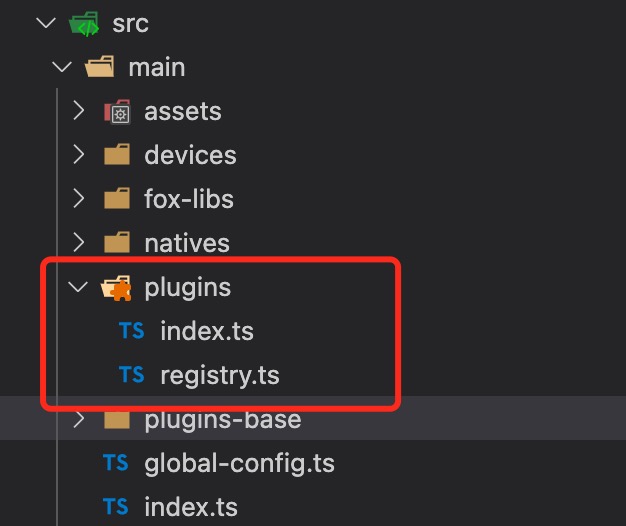Click the plugins puzzle folder icon

click(117, 288)
